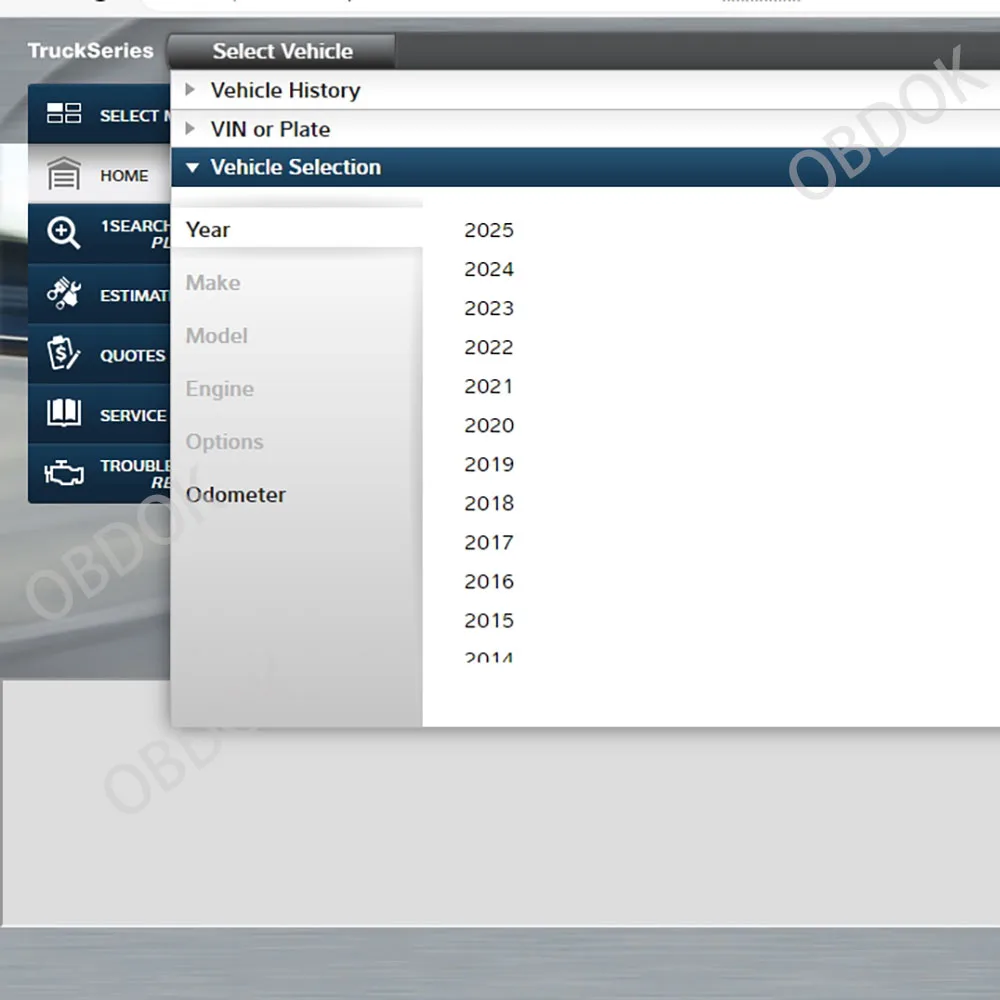Click the Trouble codes engine icon

point(64,473)
